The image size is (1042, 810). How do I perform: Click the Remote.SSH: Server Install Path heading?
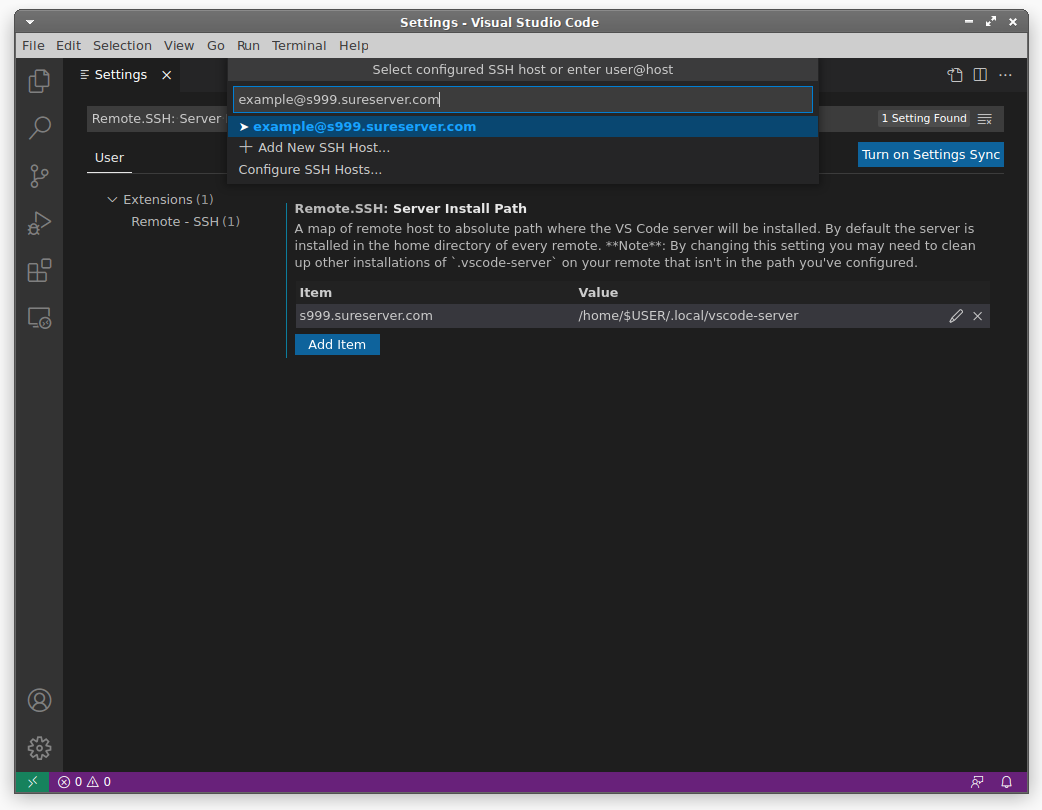tap(411, 209)
